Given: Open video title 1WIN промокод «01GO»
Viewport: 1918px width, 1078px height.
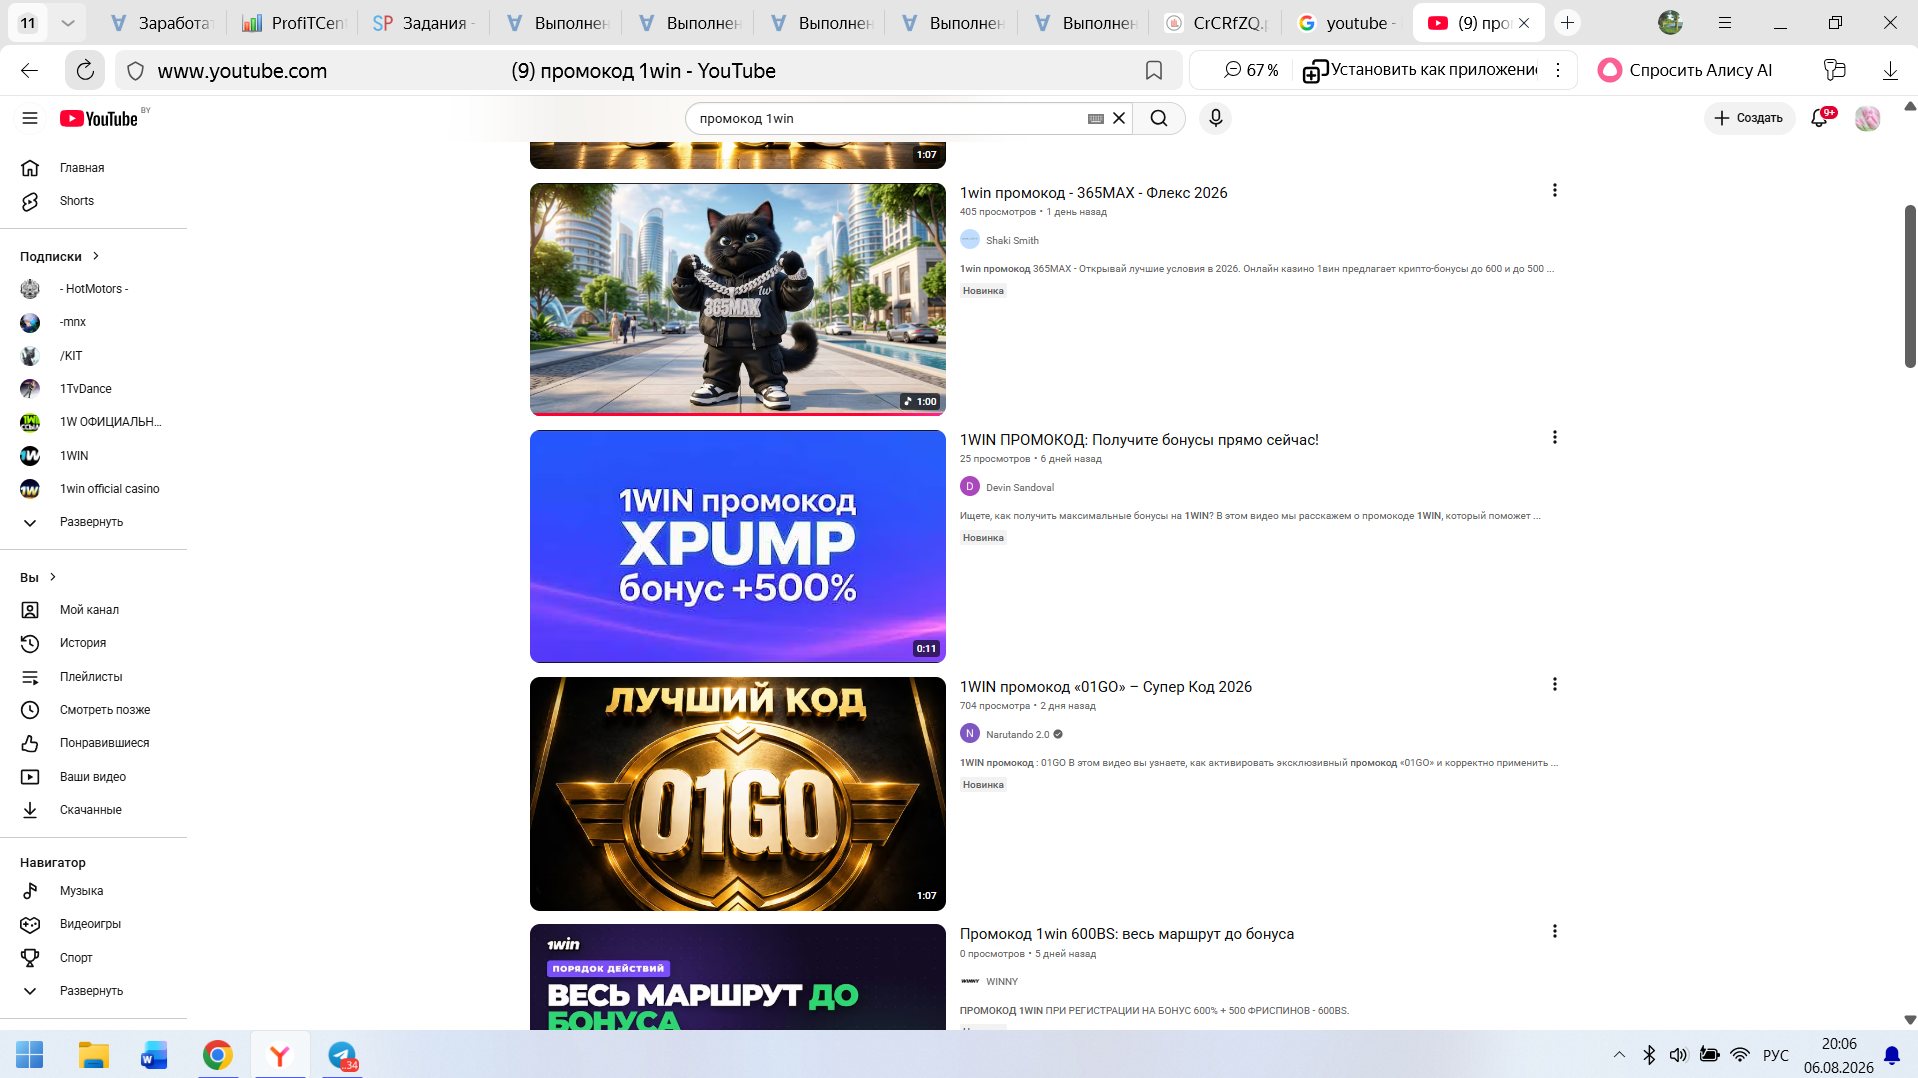Looking at the screenshot, I should coord(1105,687).
